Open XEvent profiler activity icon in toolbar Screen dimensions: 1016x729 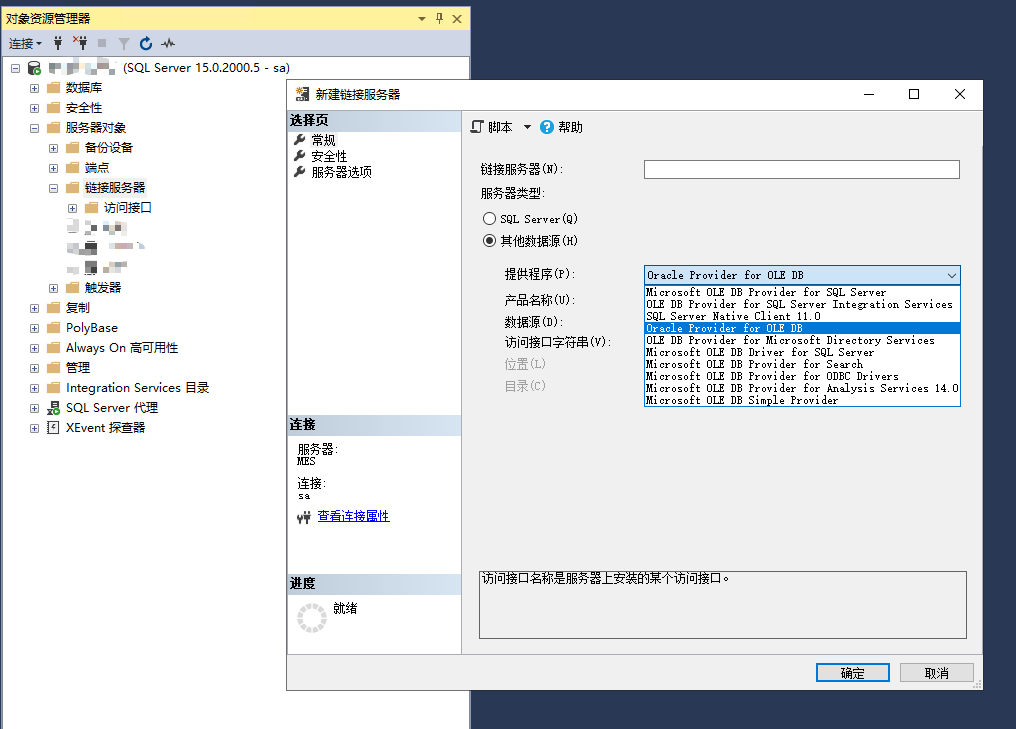tap(169, 43)
